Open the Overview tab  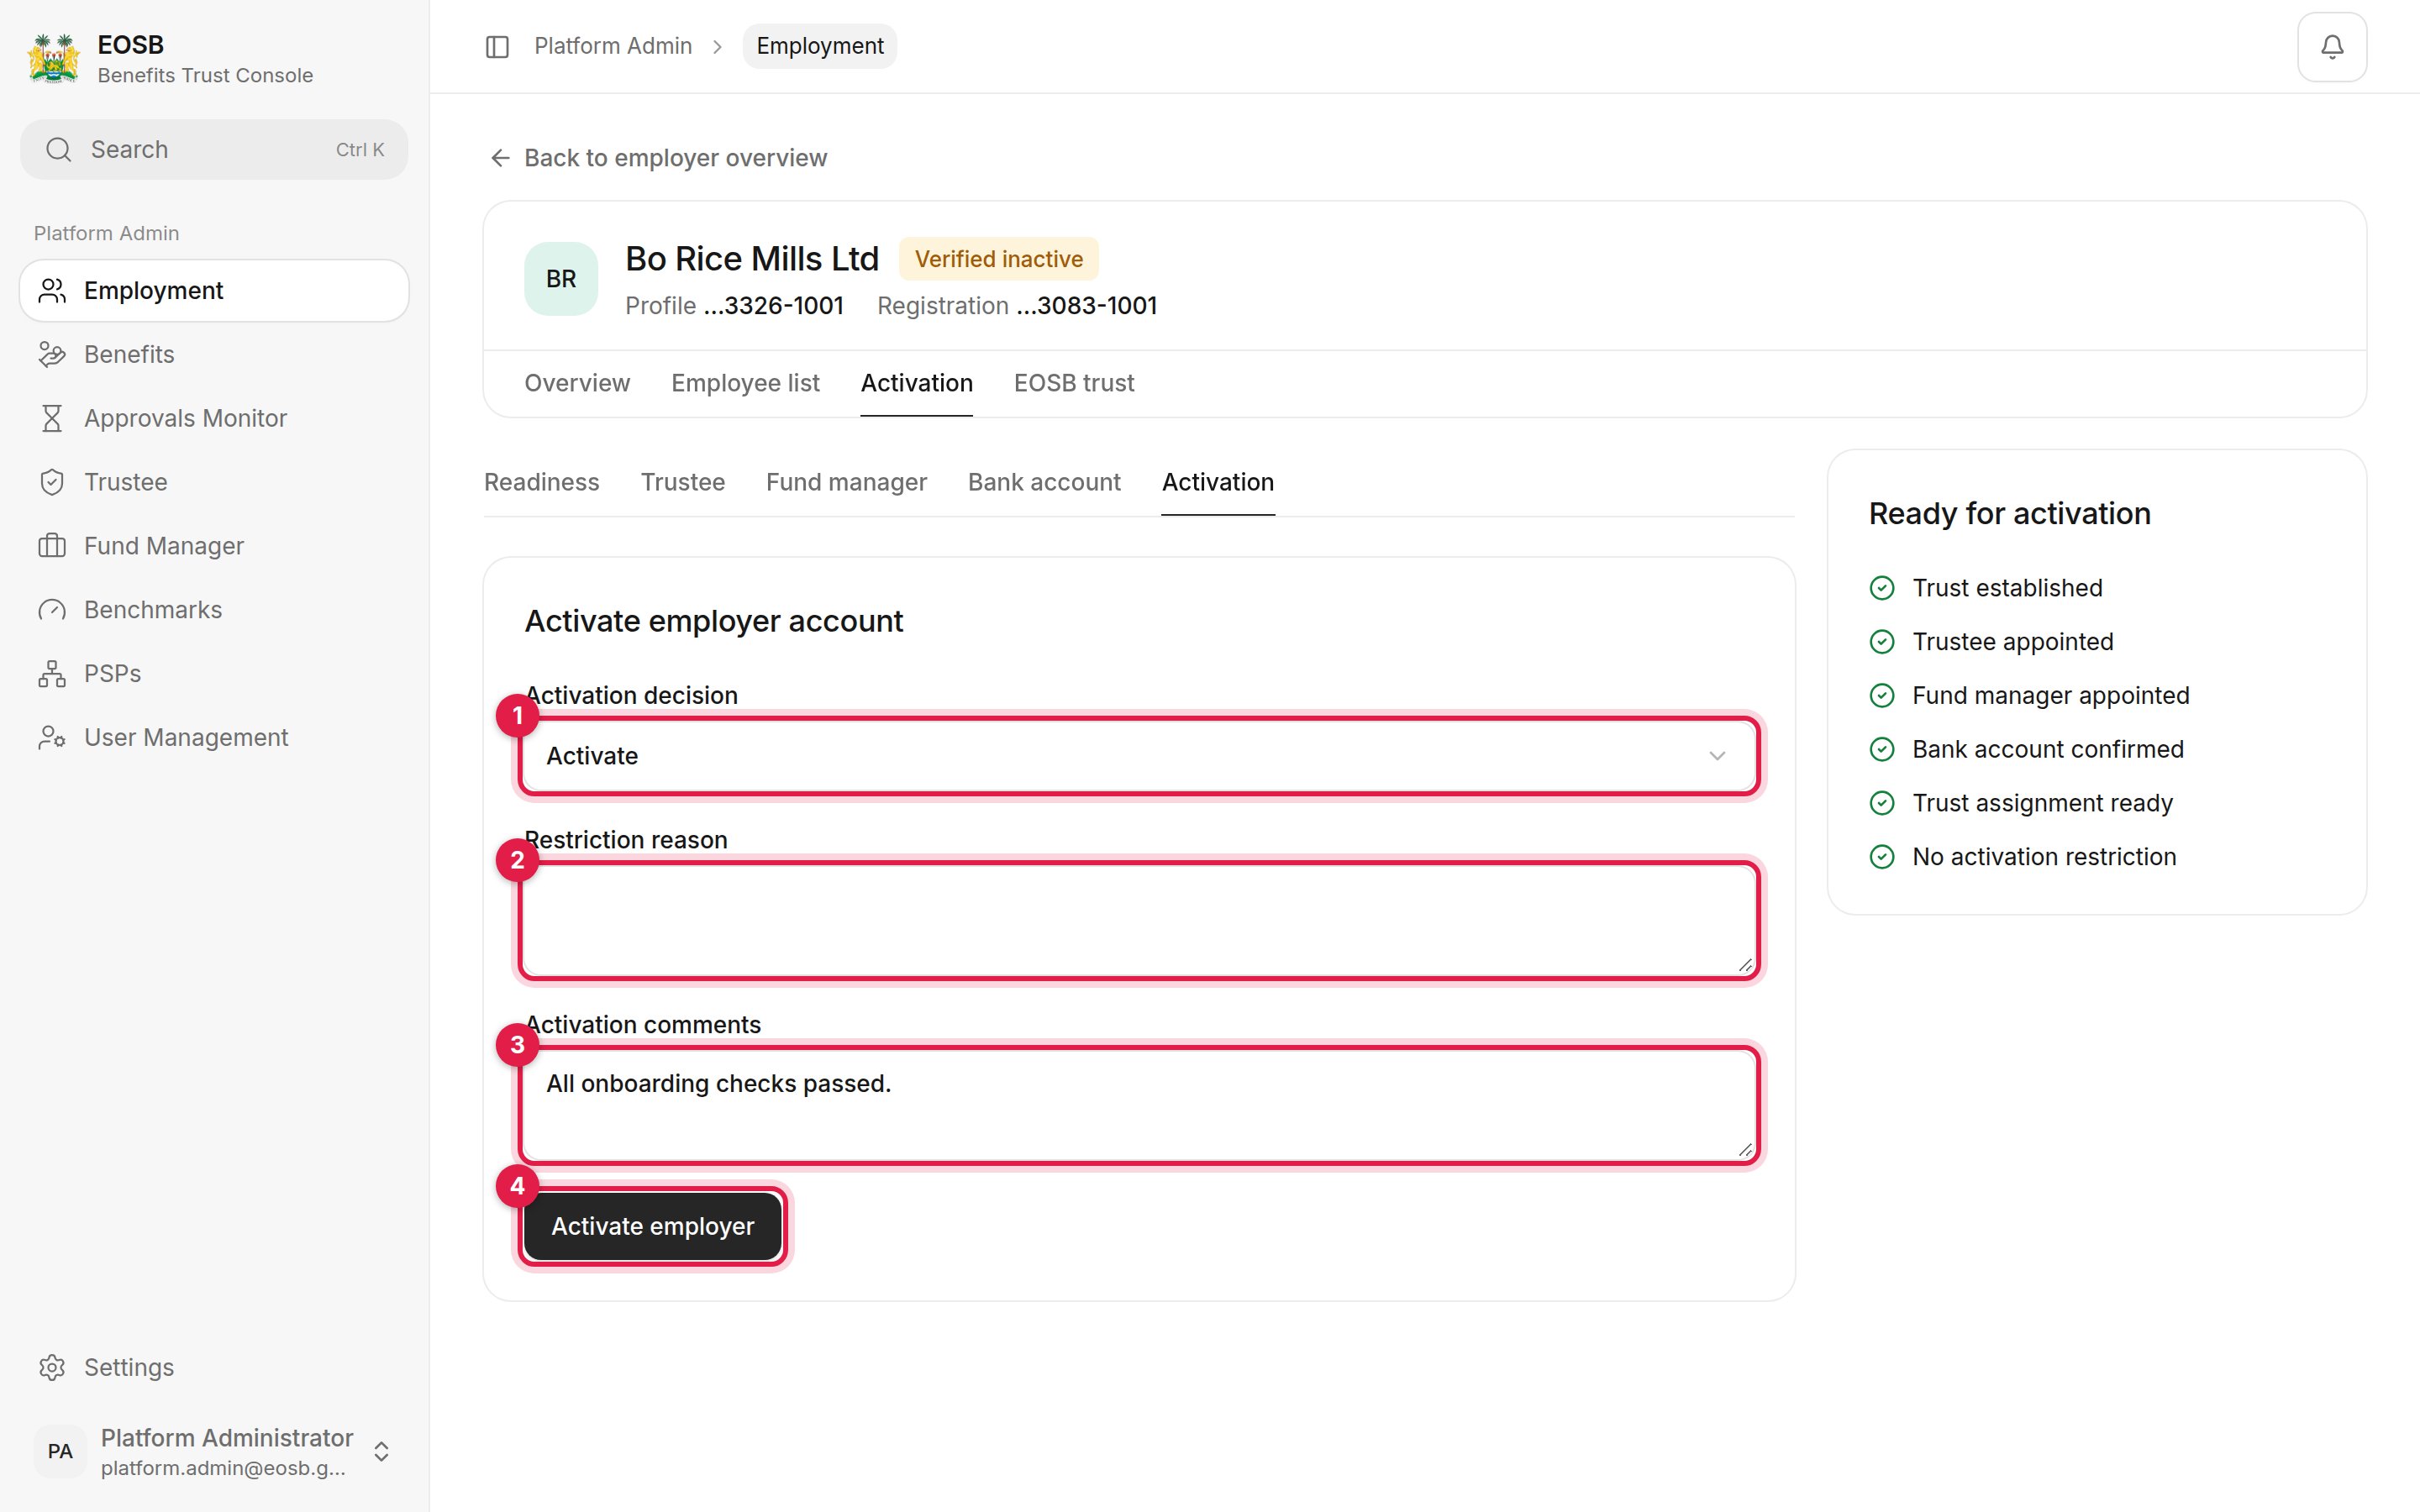[x=577, y=384]
